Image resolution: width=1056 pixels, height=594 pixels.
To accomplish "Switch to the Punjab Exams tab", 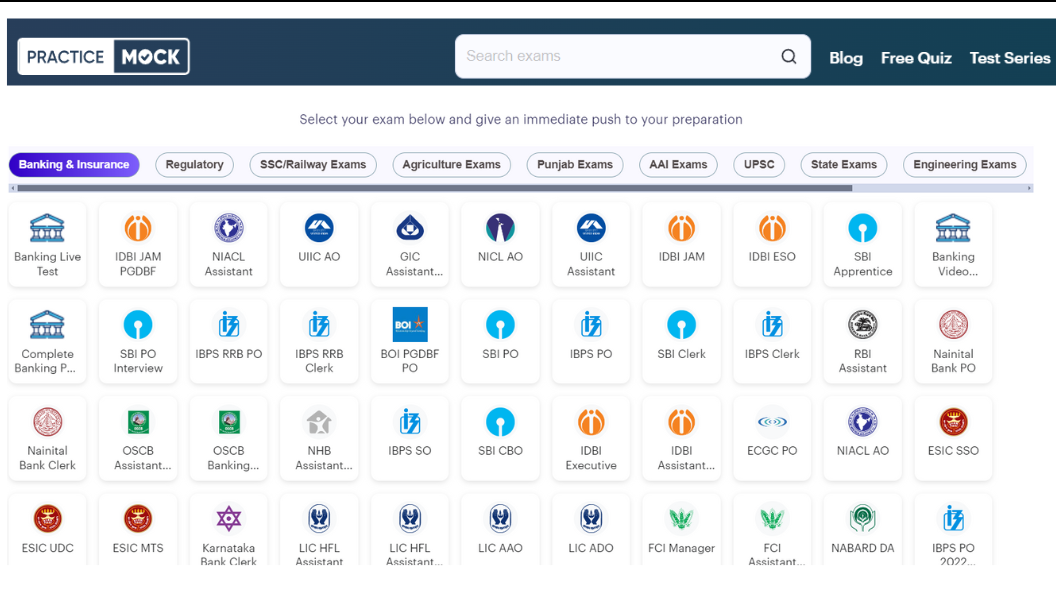I will 575,164.
